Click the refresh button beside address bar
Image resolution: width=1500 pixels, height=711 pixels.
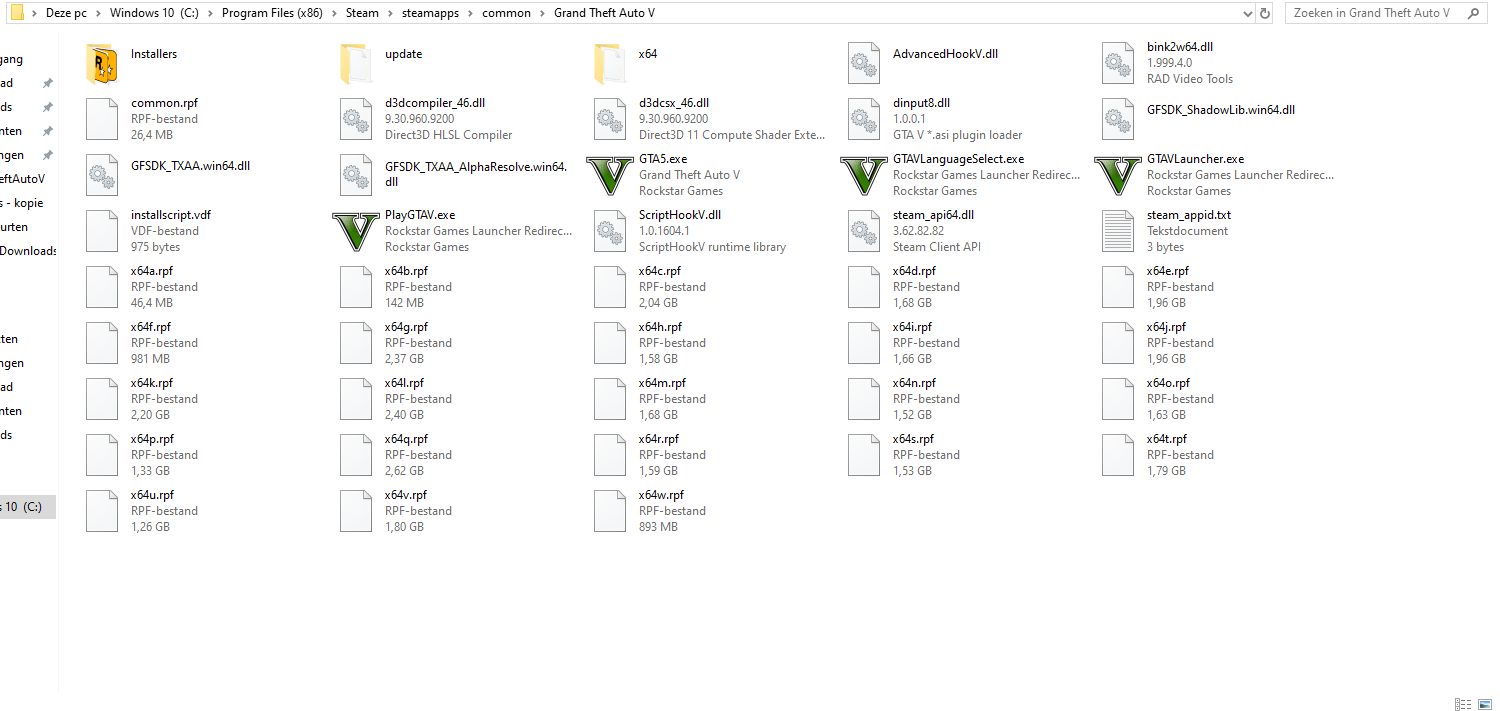(1266, 13)
